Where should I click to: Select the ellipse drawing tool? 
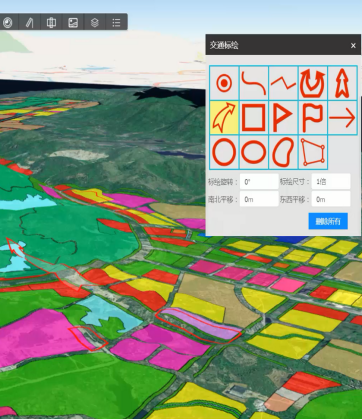(254, 152)
